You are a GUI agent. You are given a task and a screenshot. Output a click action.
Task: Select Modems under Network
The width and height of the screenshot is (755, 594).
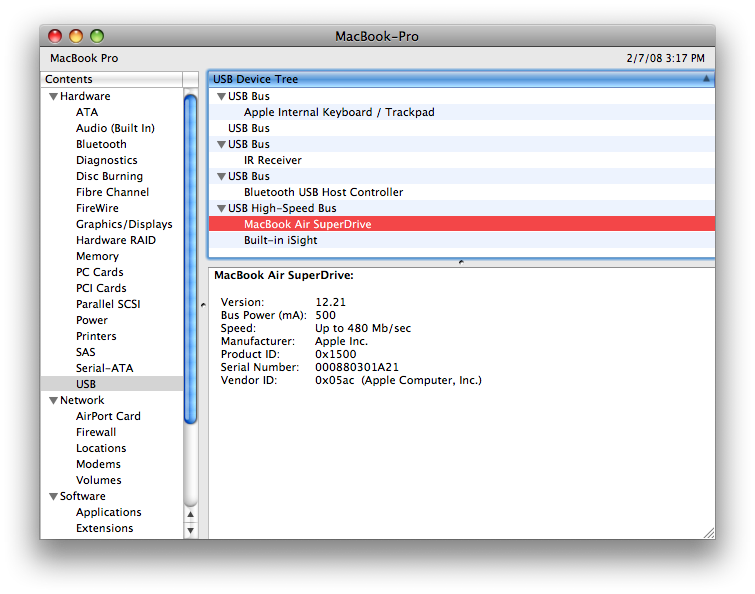98,464
